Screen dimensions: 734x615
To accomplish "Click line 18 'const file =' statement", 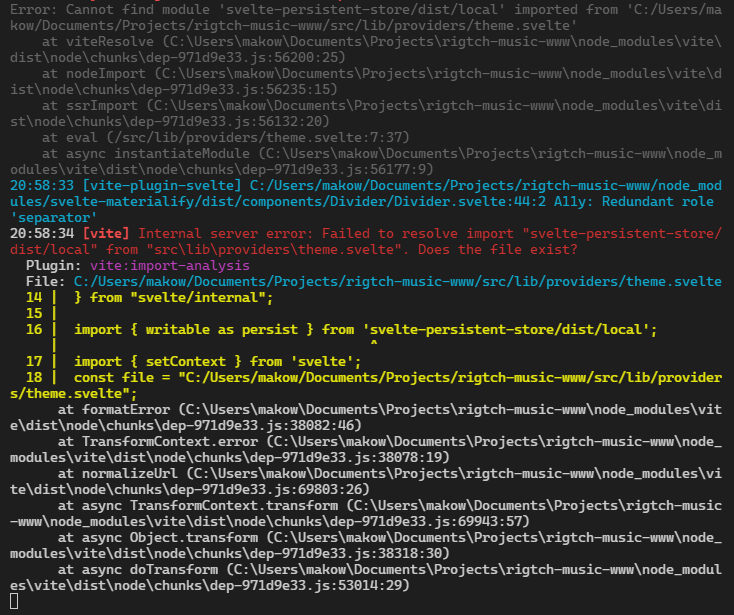I will (122, 378).
